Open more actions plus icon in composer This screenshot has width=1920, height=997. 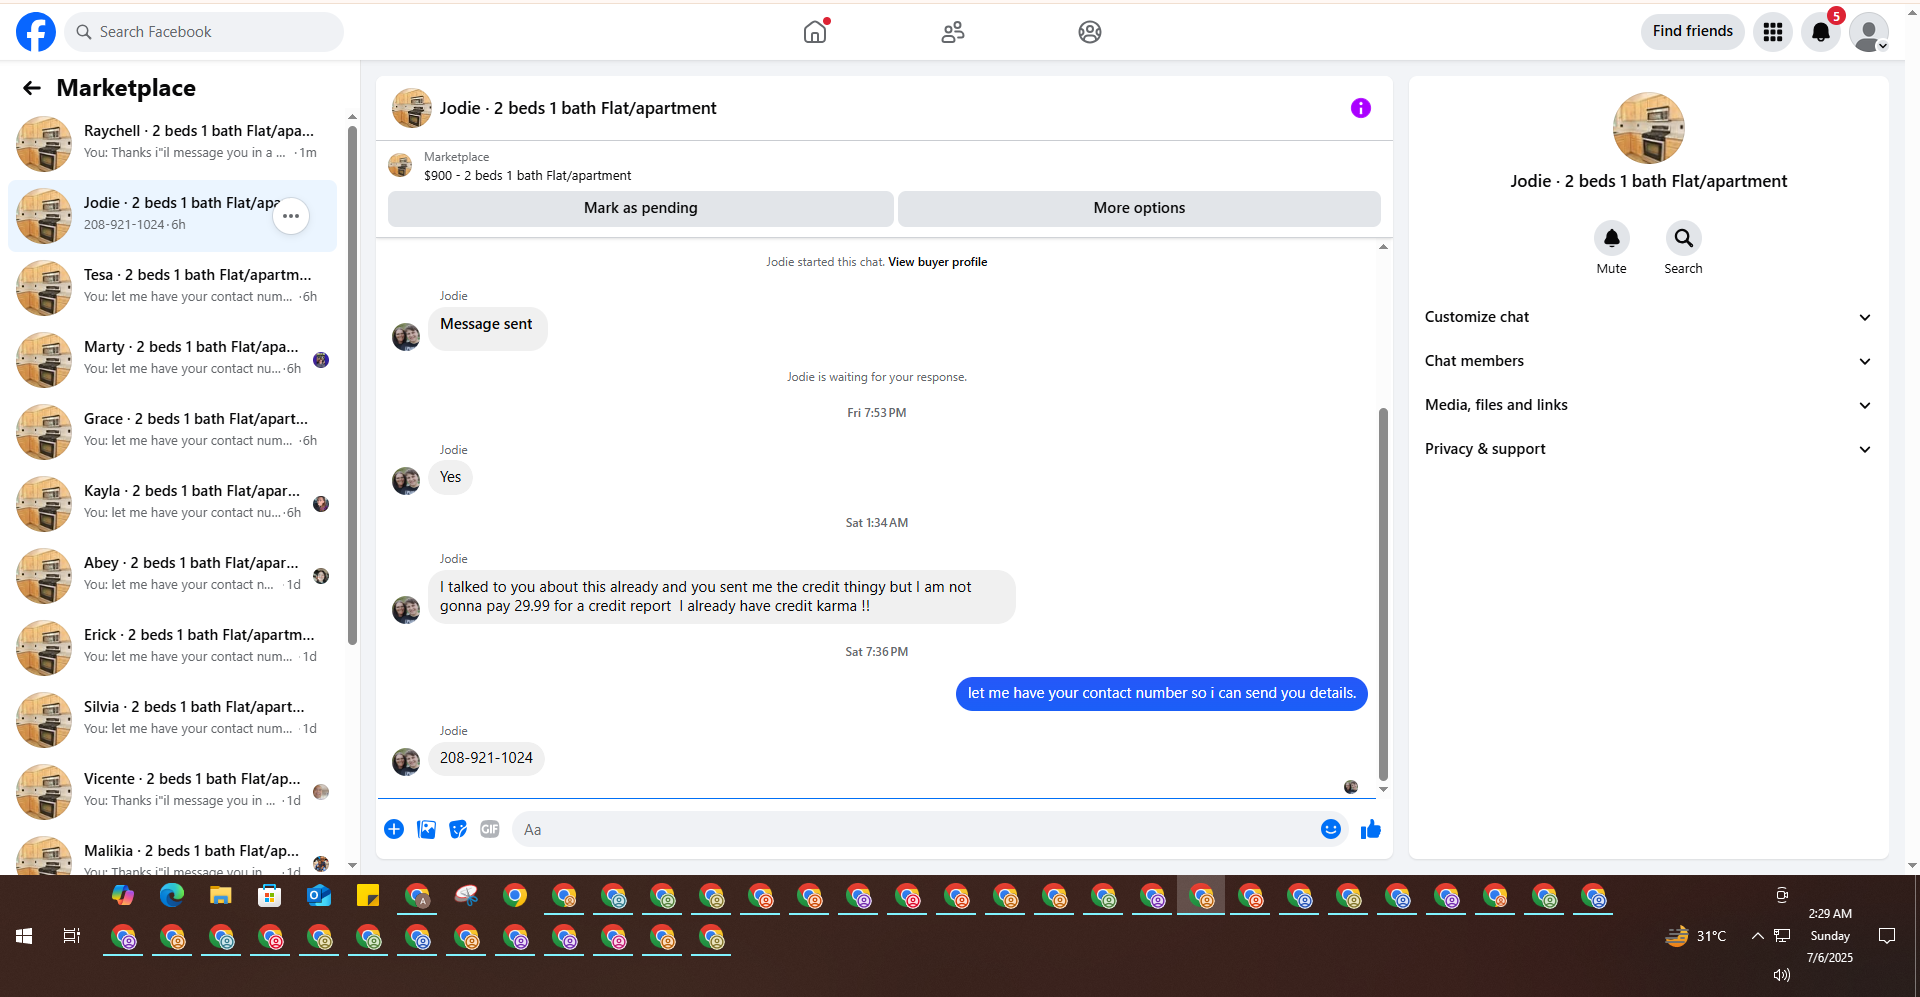(394, 829)
